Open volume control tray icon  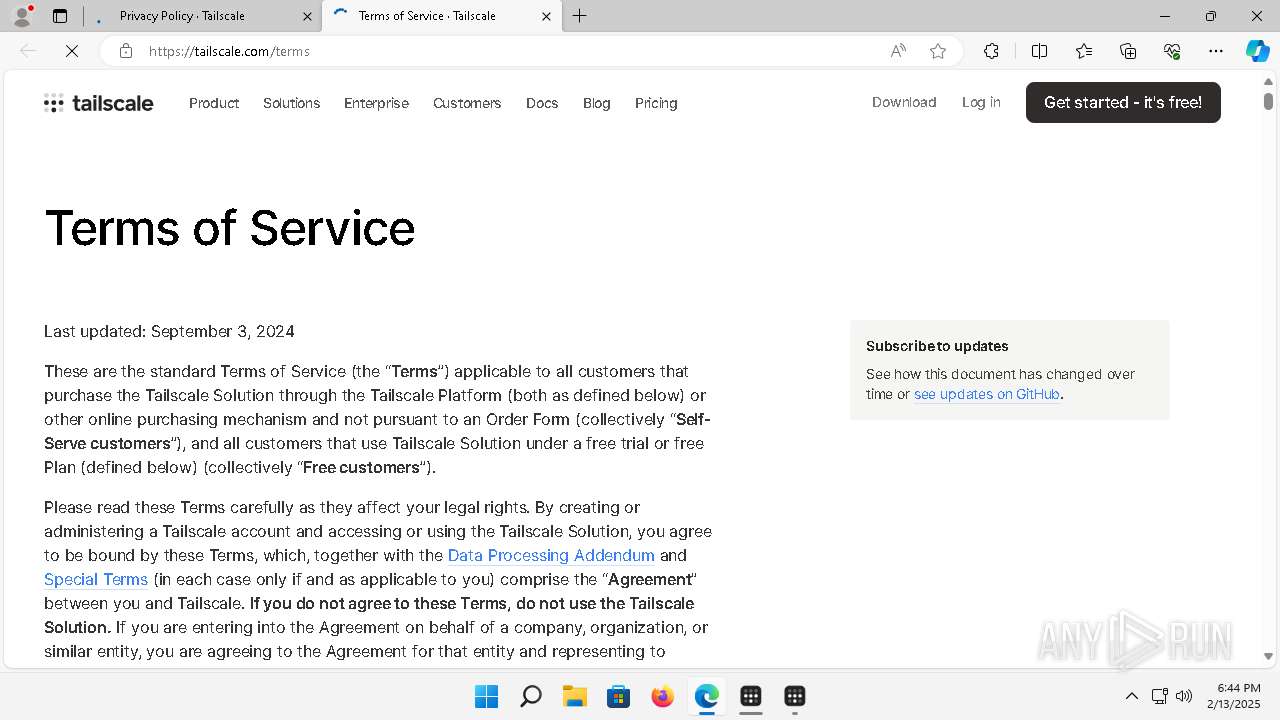click(x=1184, y=696)
